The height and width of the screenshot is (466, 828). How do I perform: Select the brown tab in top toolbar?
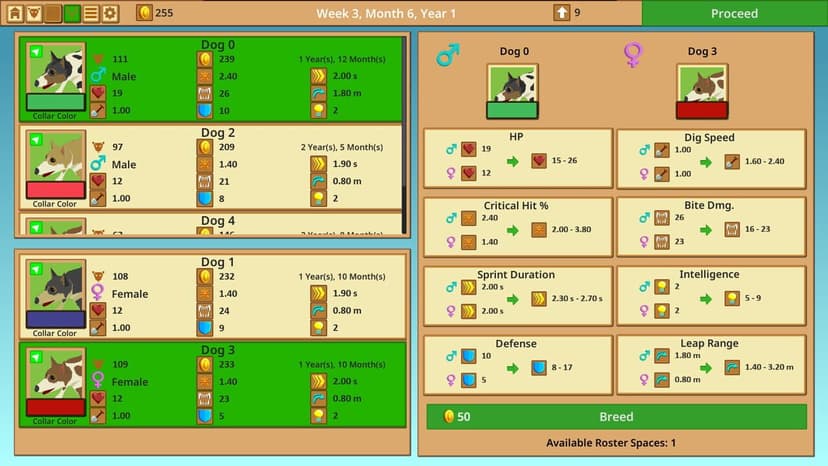(53, 13)
